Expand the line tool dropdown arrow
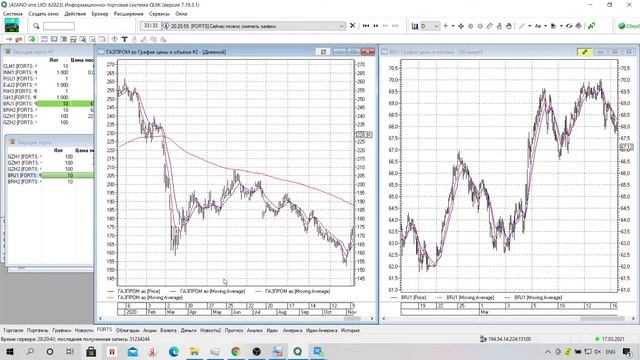The width and height of the screenshot is (640, 360). click(x=530, y=26)
